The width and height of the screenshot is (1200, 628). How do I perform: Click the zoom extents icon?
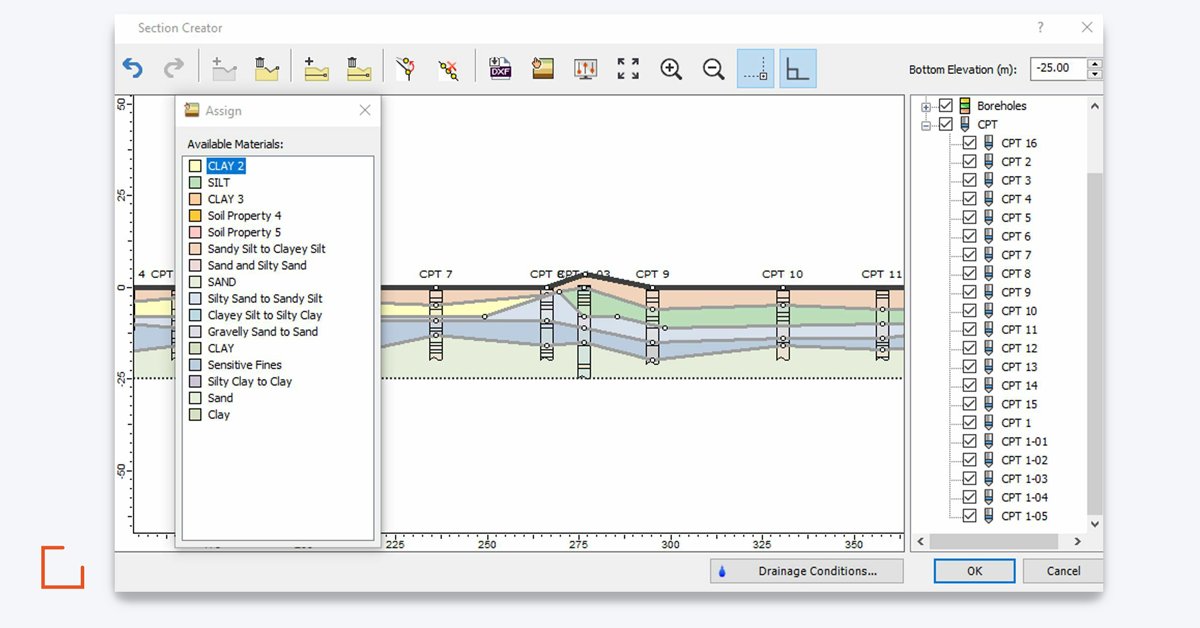(628, 69)
